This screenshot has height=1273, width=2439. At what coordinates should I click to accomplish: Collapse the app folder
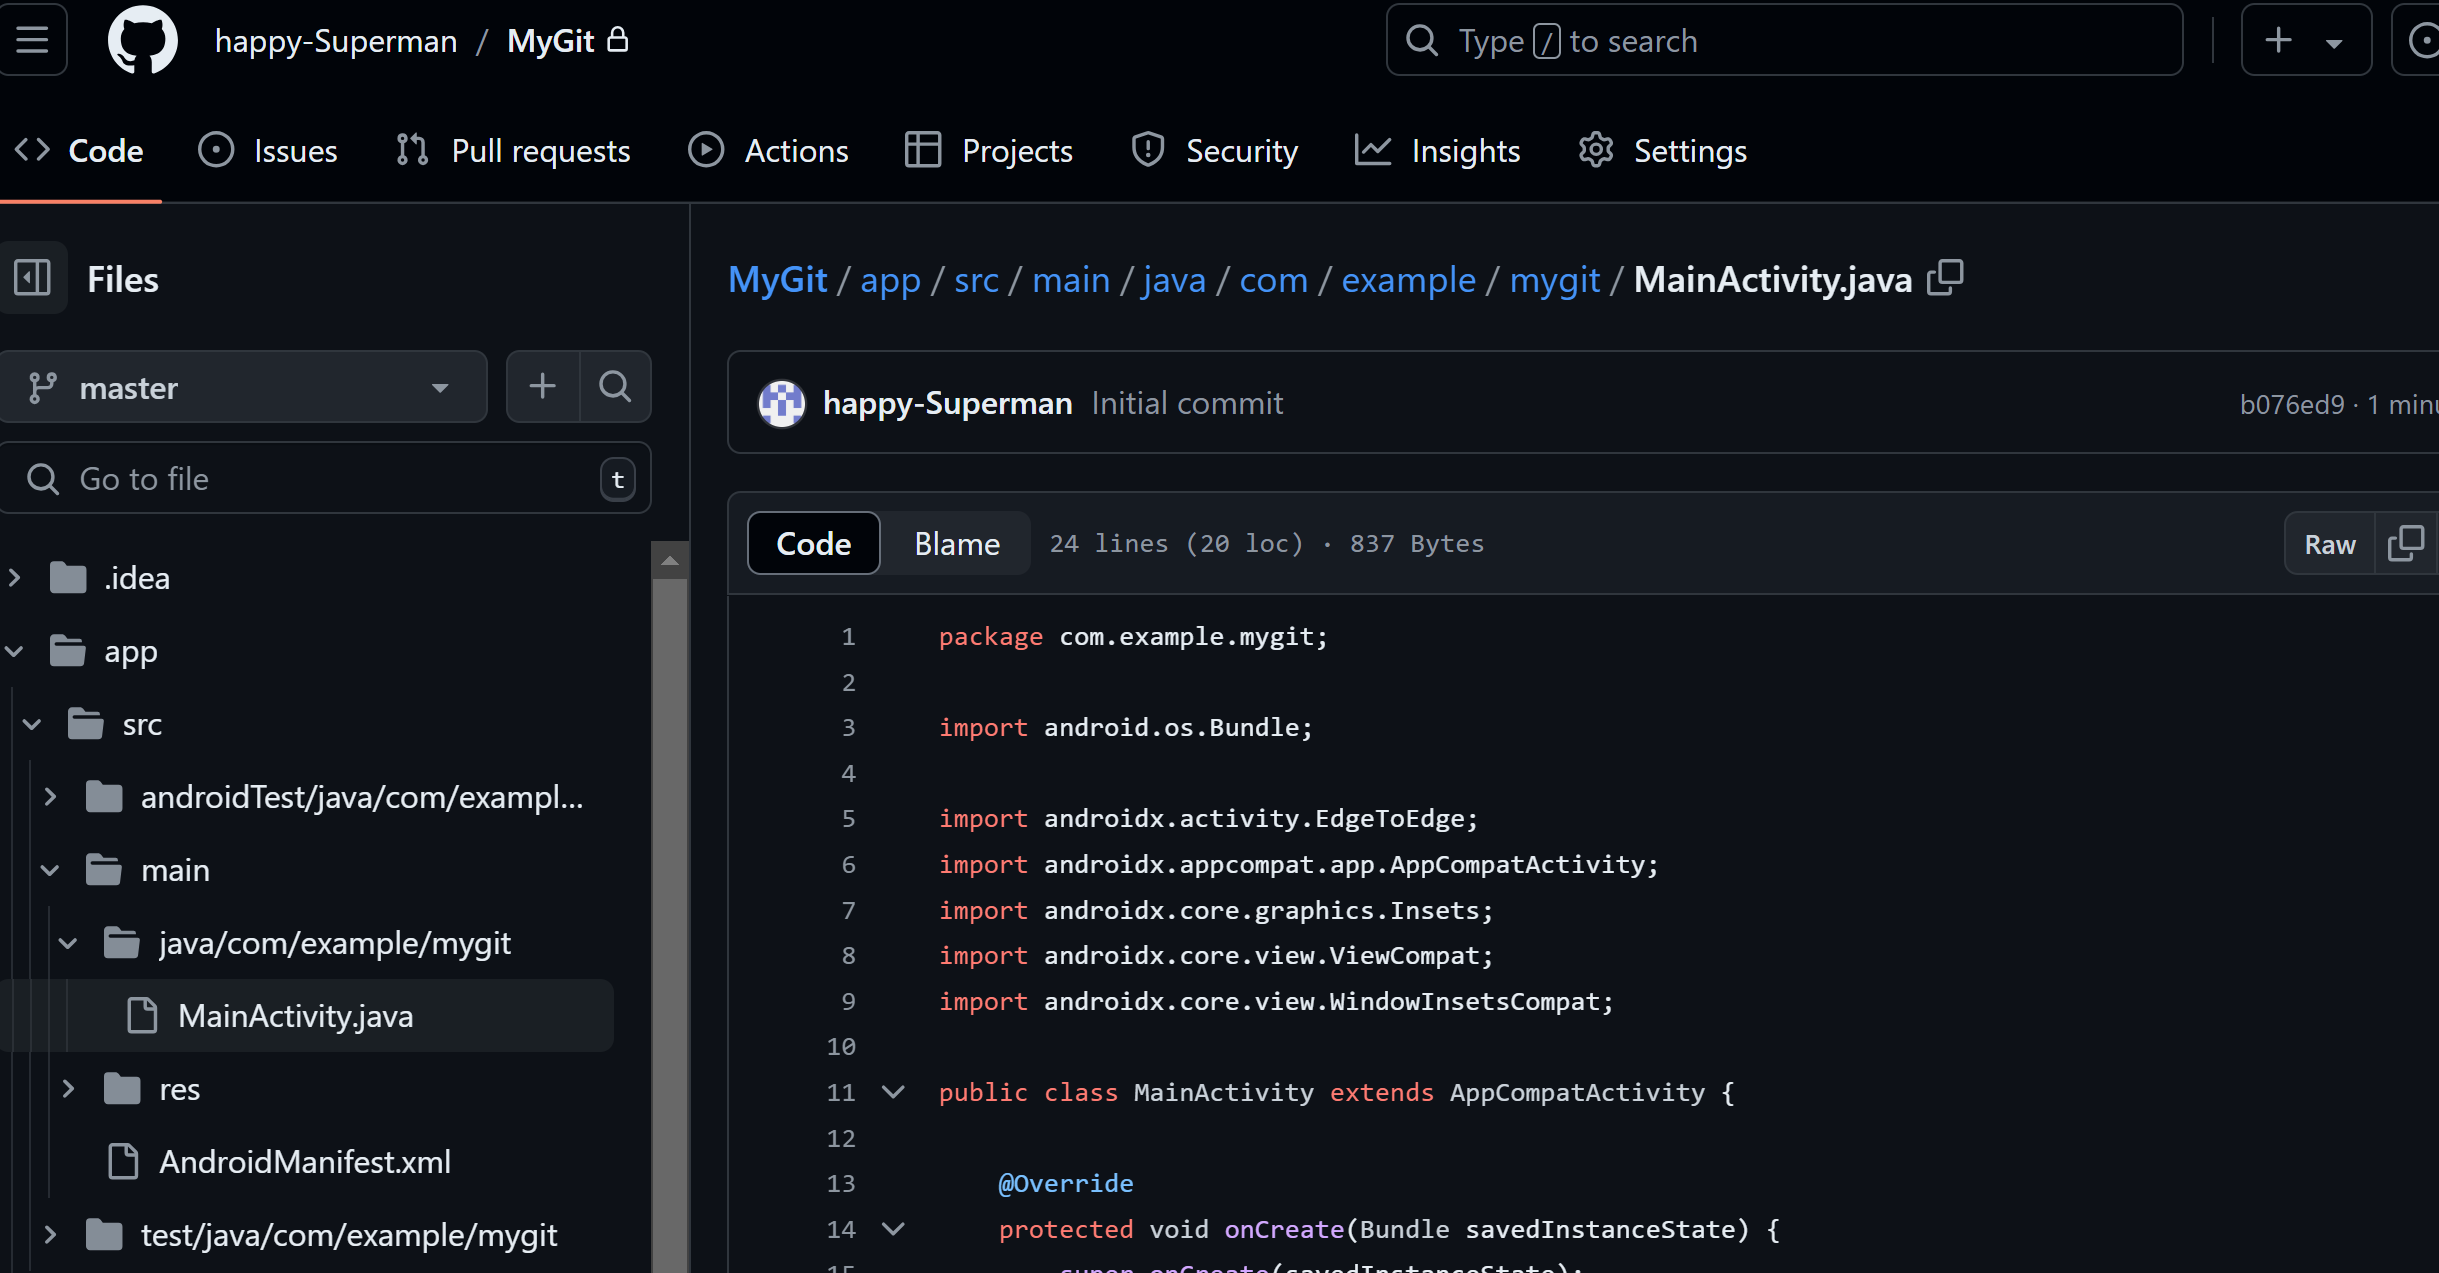pos(15,651)
